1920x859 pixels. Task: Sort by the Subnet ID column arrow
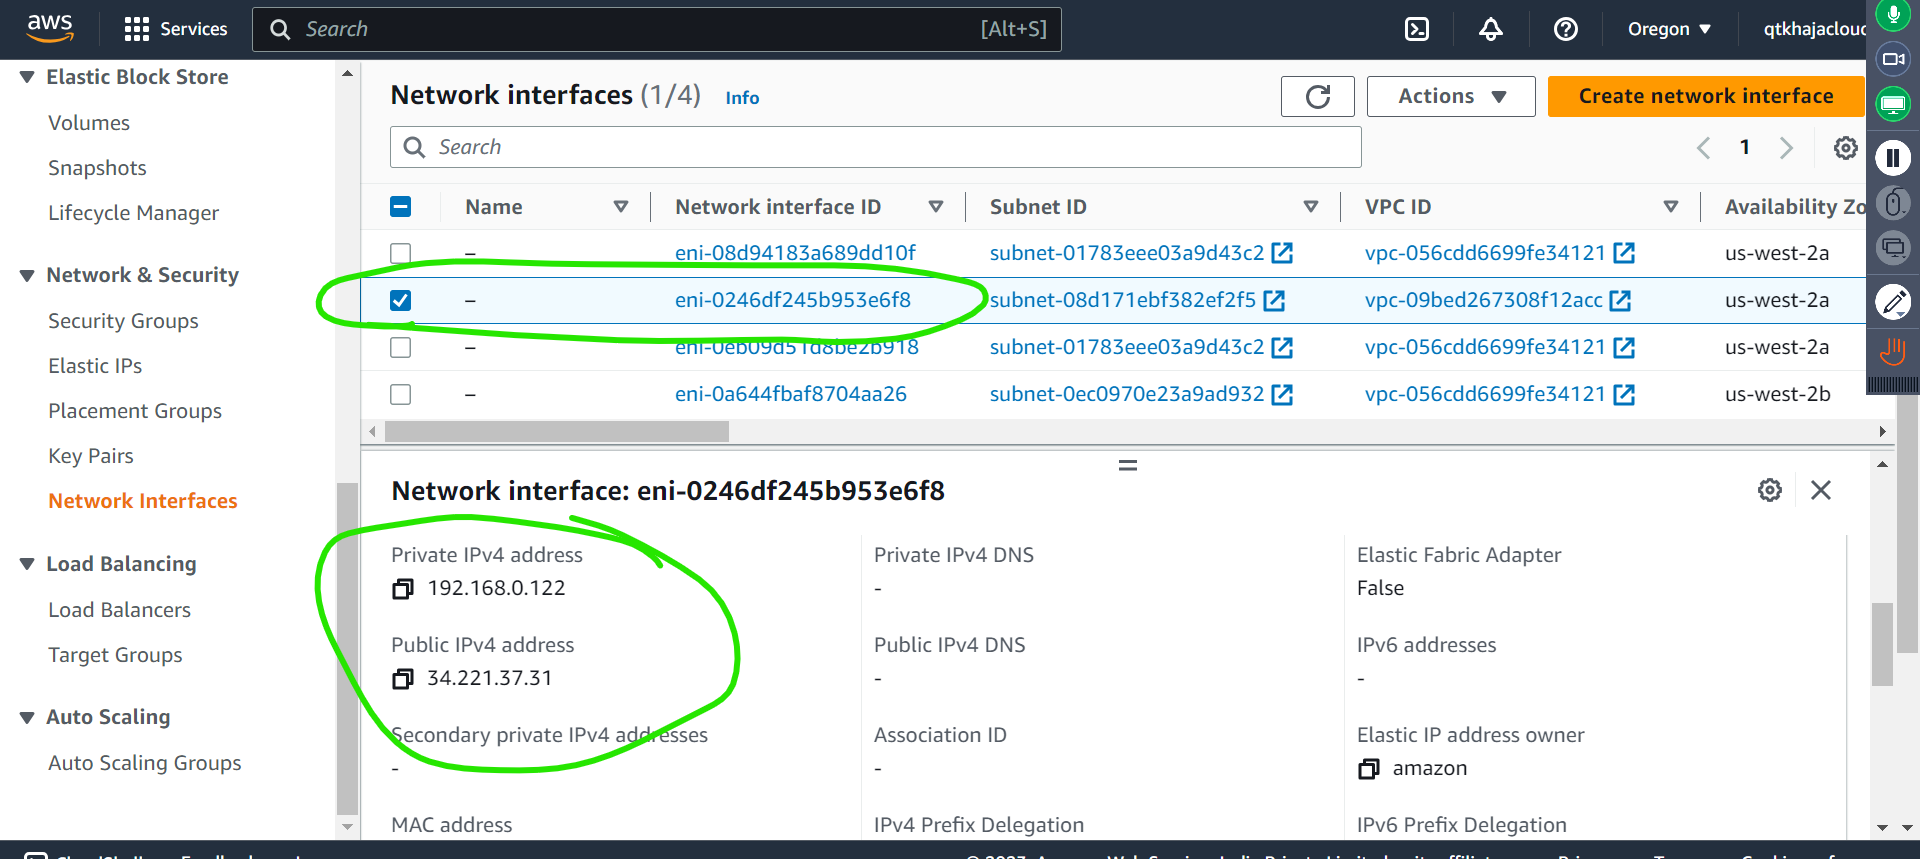pos(1311,207)
